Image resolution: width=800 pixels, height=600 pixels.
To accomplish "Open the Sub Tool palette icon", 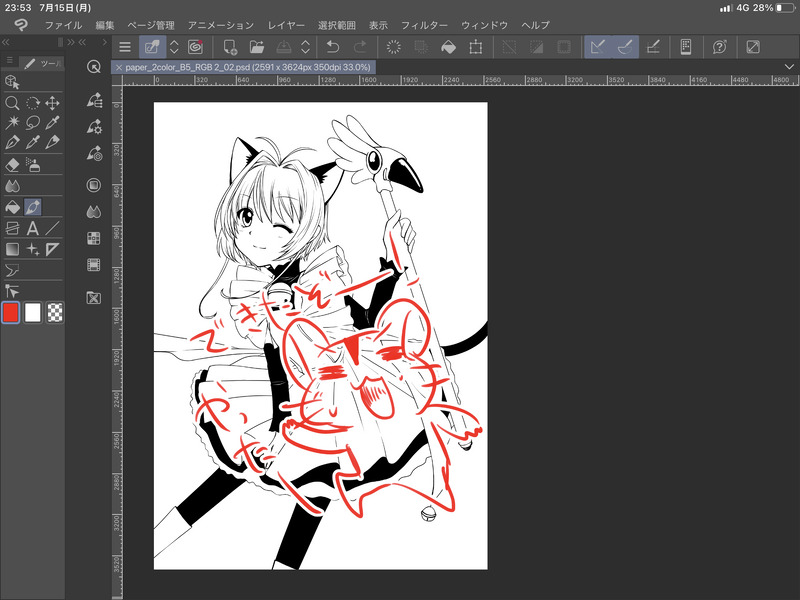I will click(94, 100).
